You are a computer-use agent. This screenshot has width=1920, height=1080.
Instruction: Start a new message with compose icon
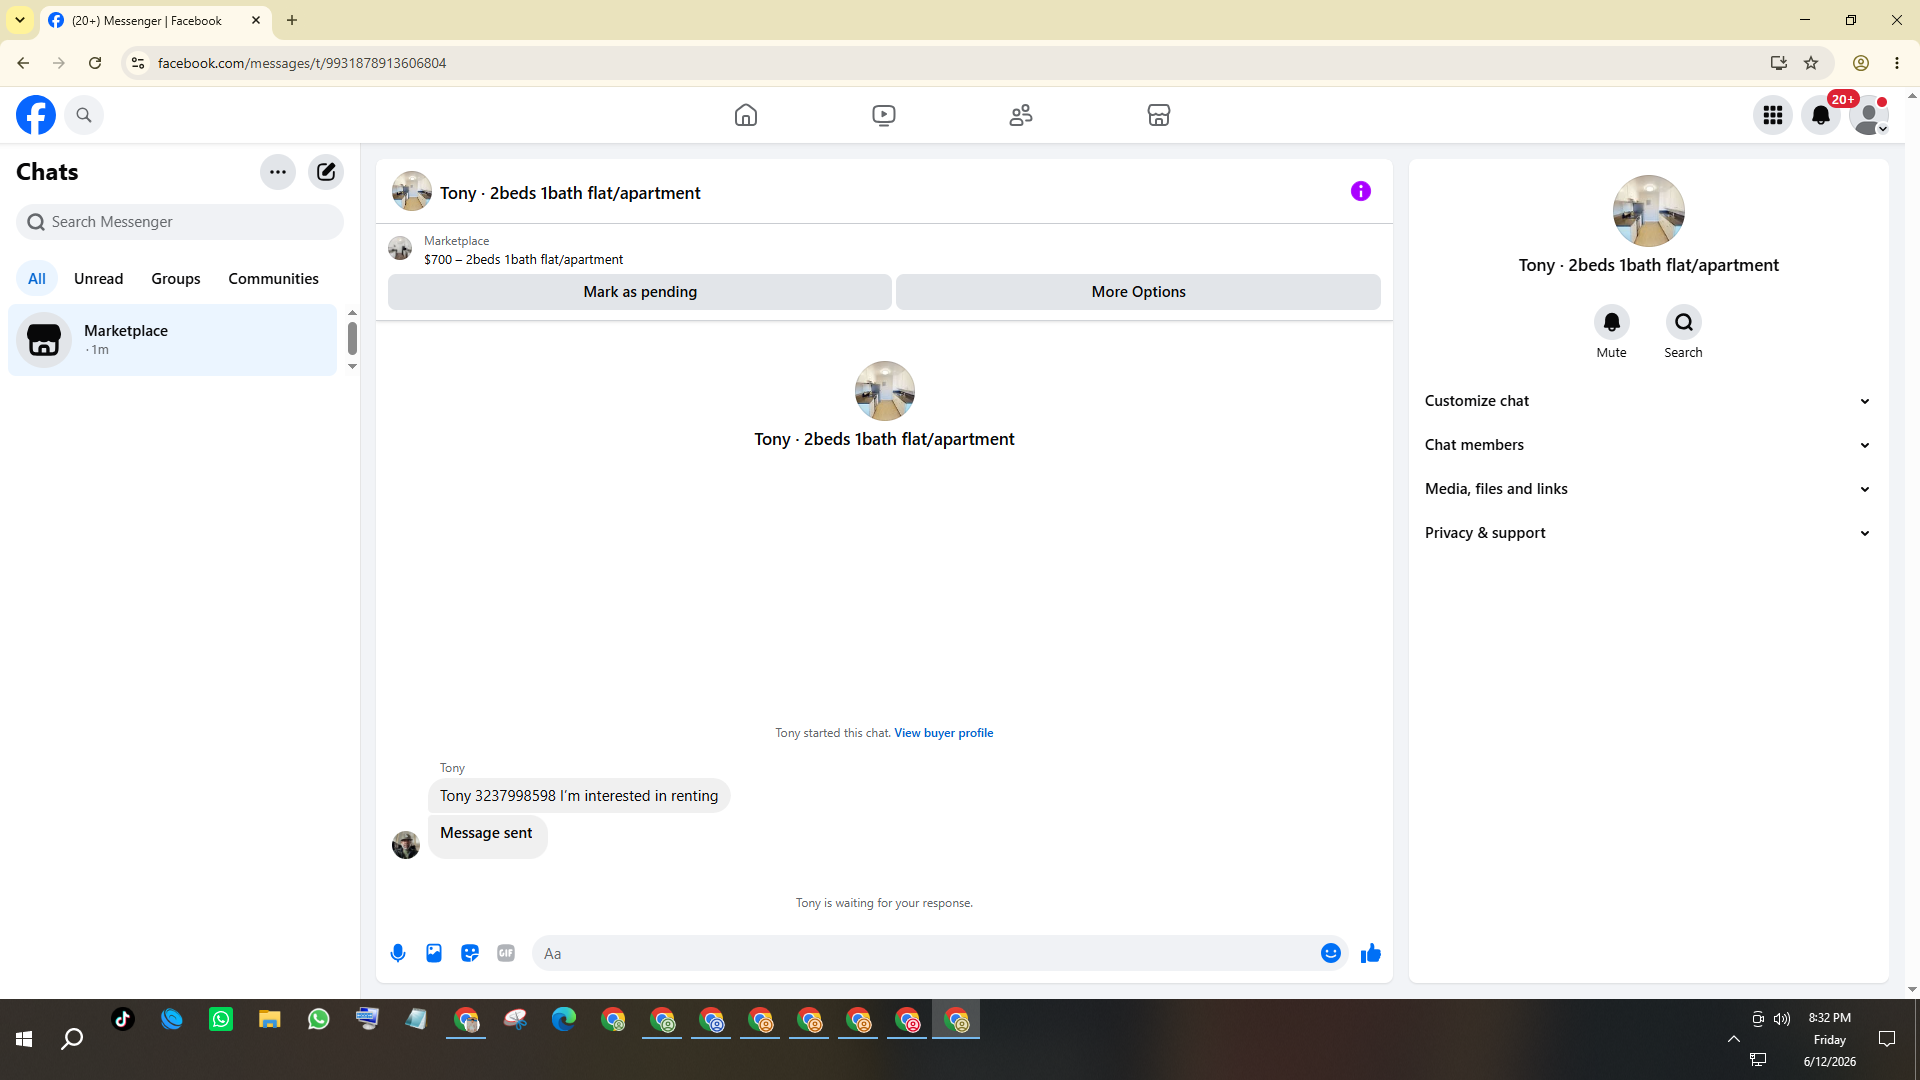(x=326, y=172)
